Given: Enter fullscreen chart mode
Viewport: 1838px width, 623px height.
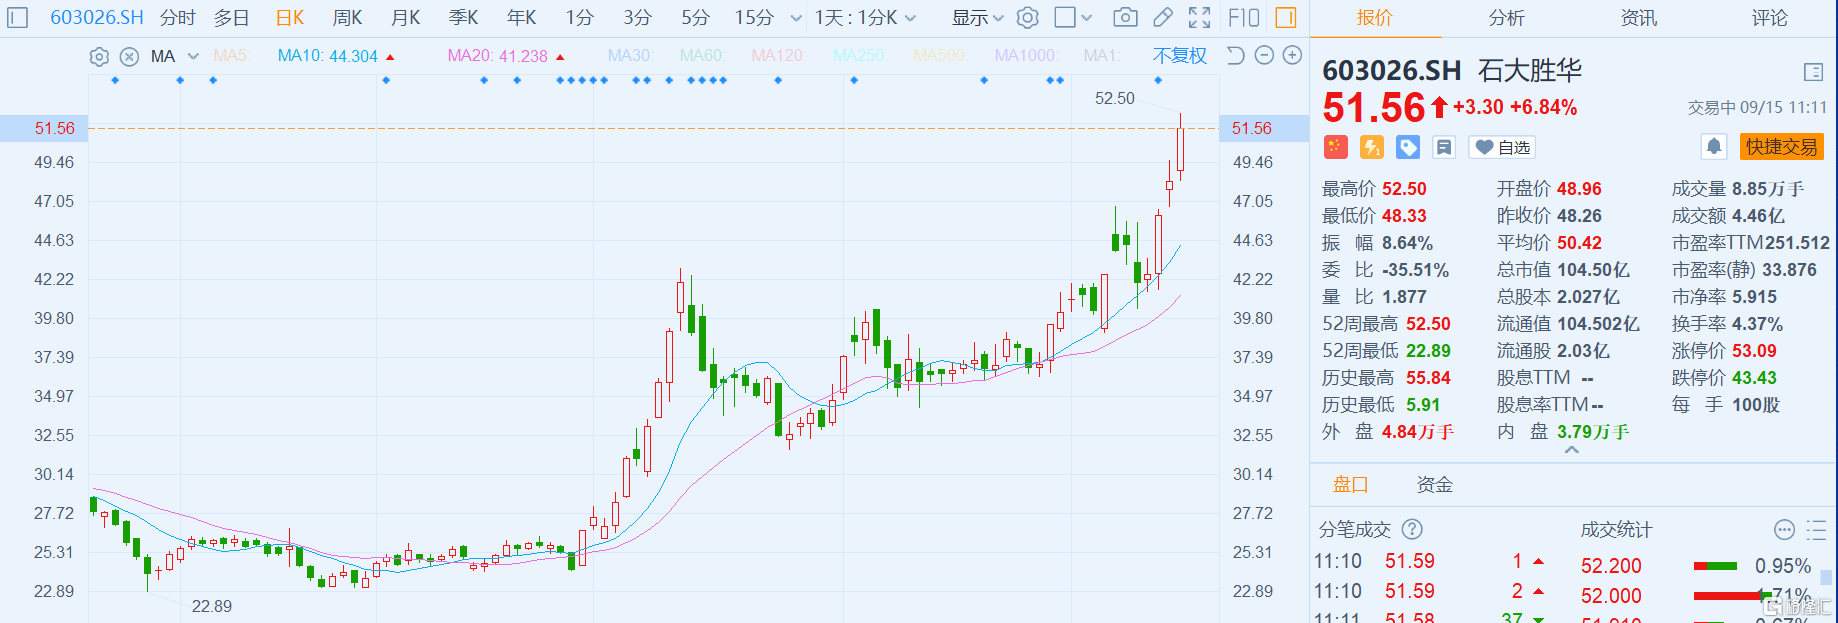Looking at the screenshot, I should pos(1199,18).
